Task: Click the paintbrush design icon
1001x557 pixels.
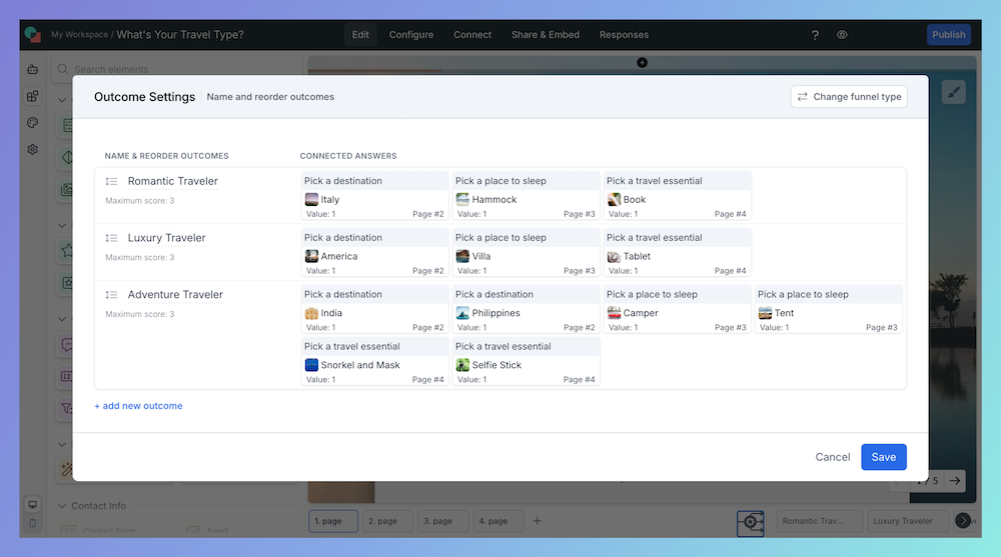Action: (x=953, y=92)
